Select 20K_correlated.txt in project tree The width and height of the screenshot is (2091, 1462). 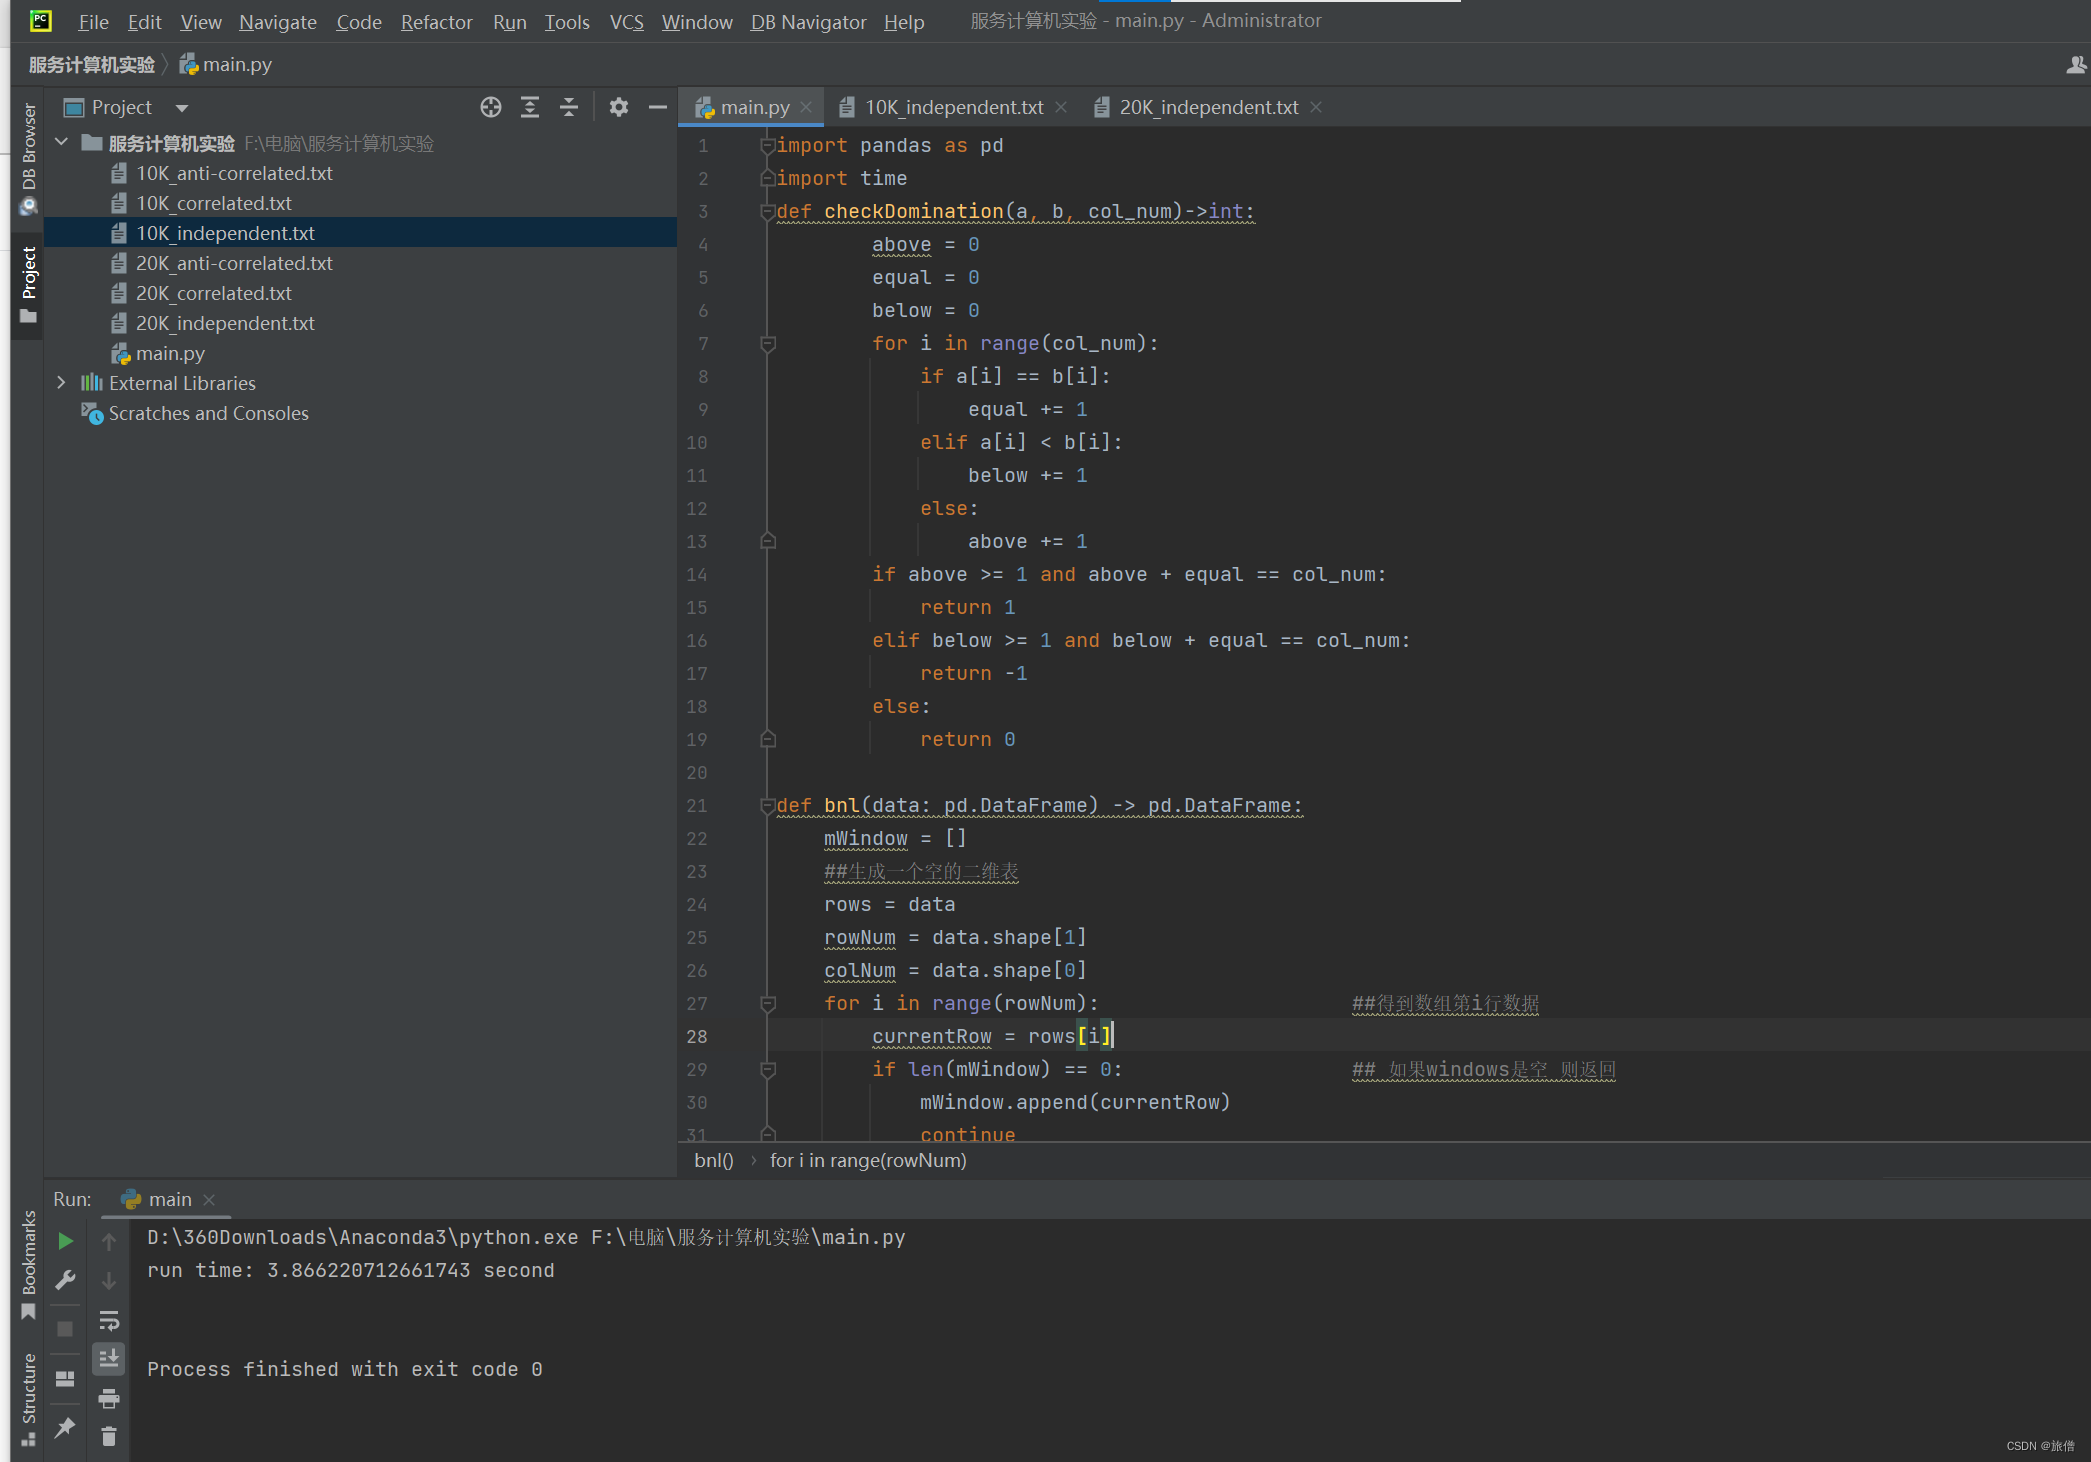pyautogui.click(x=213, y=293)
